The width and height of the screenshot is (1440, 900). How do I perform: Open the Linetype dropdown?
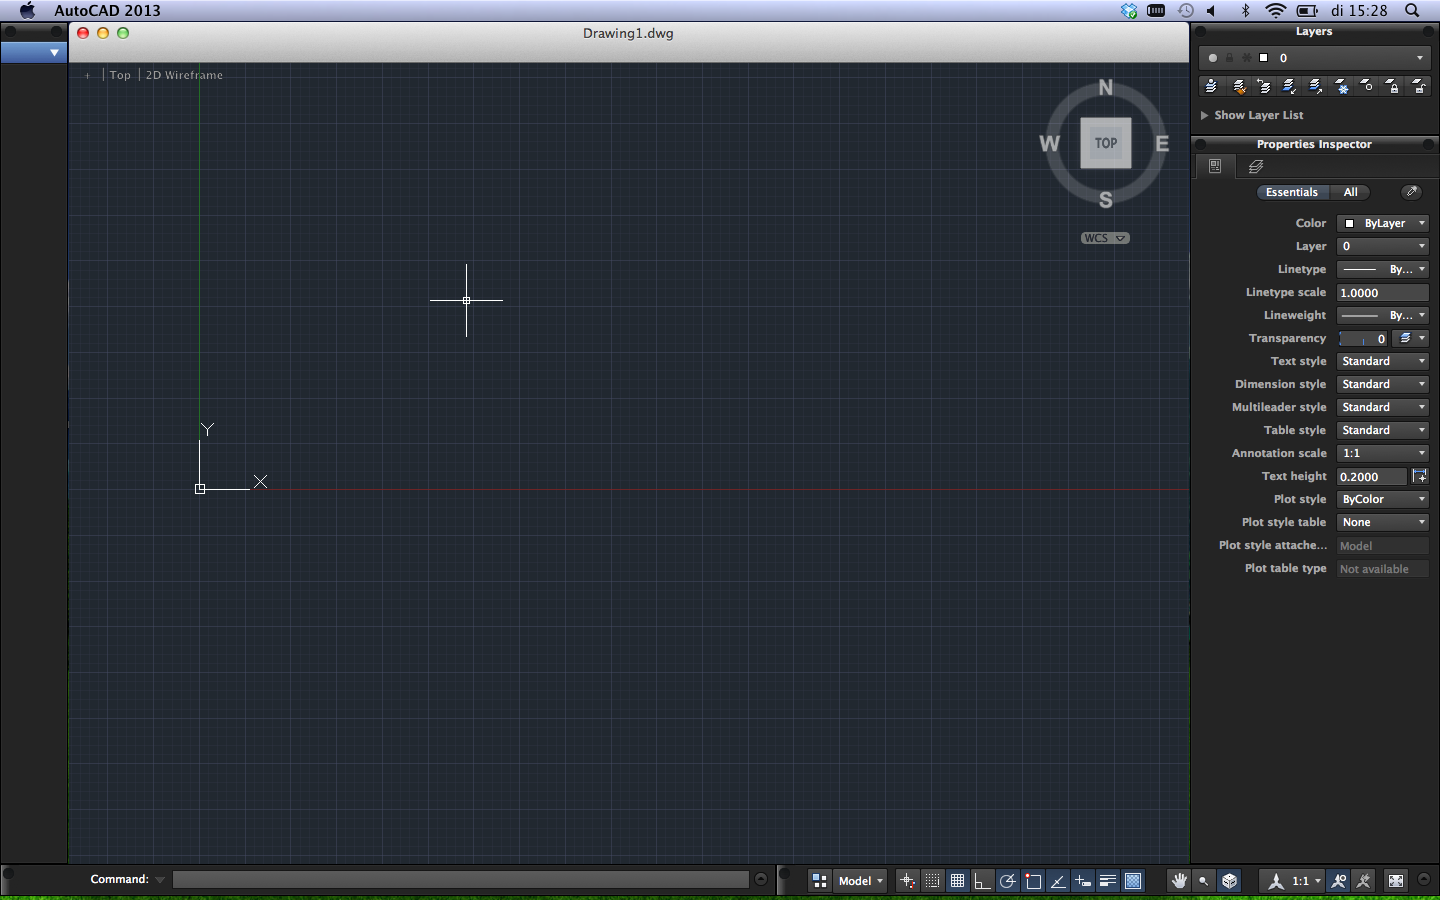coord(1383,269)
